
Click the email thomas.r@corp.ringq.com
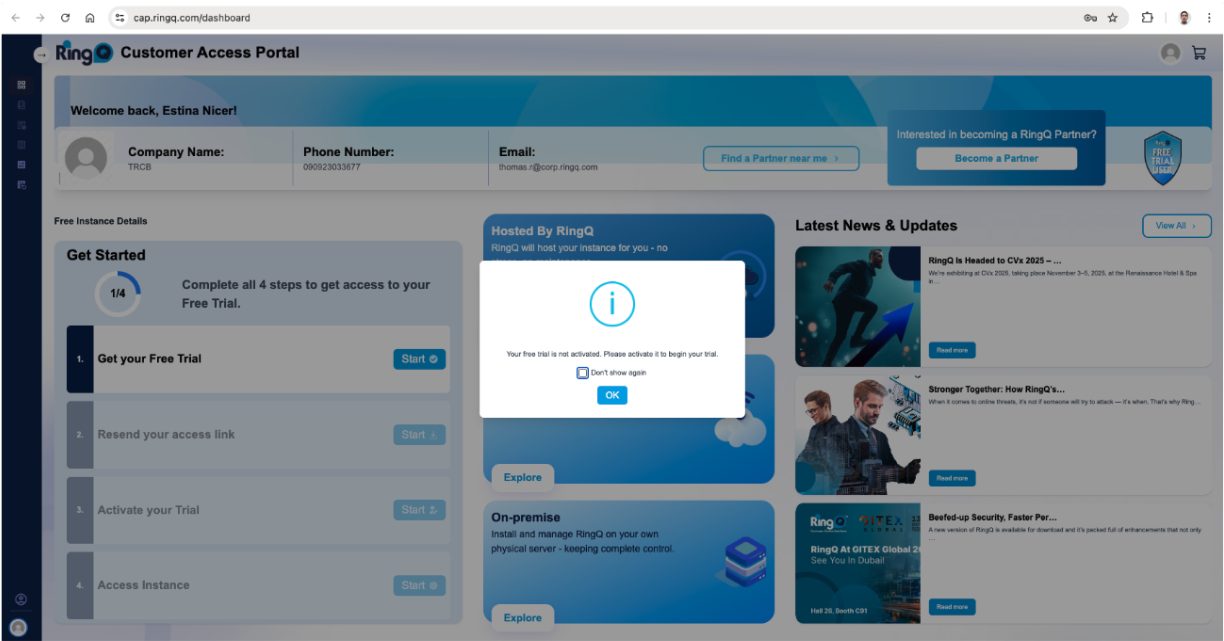click(548, 167)
